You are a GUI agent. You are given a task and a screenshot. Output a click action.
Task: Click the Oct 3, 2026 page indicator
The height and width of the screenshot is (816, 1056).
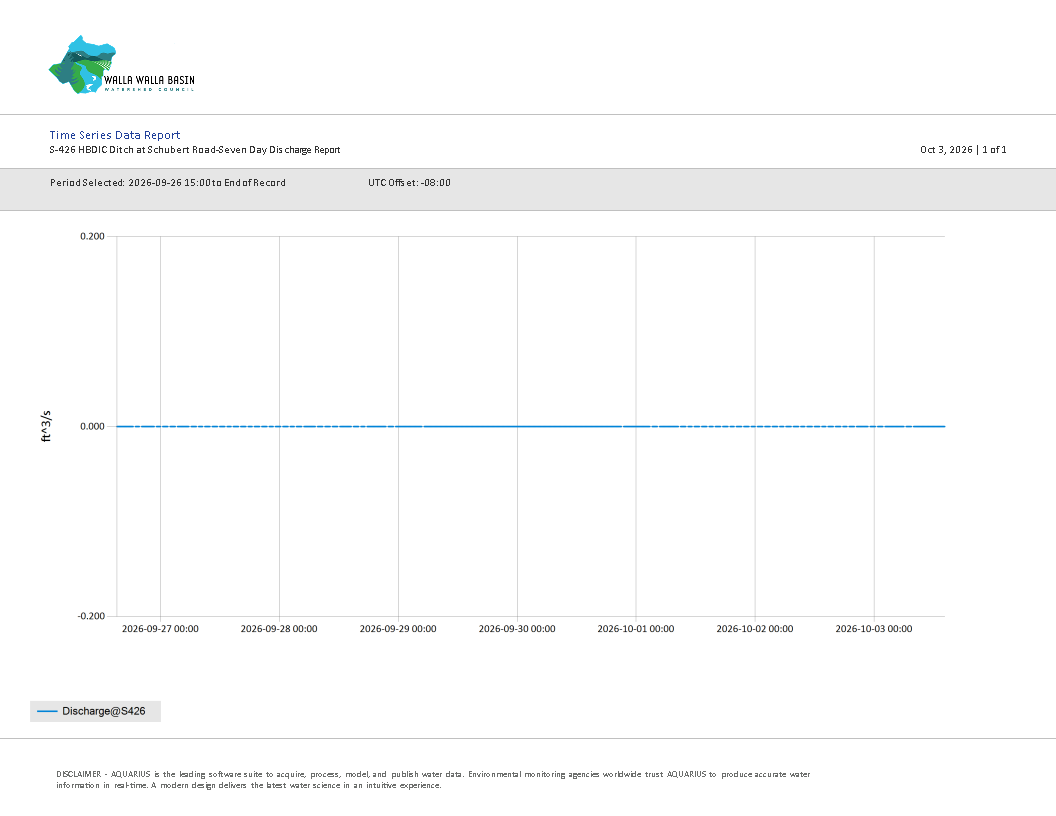tap(963, 149)
